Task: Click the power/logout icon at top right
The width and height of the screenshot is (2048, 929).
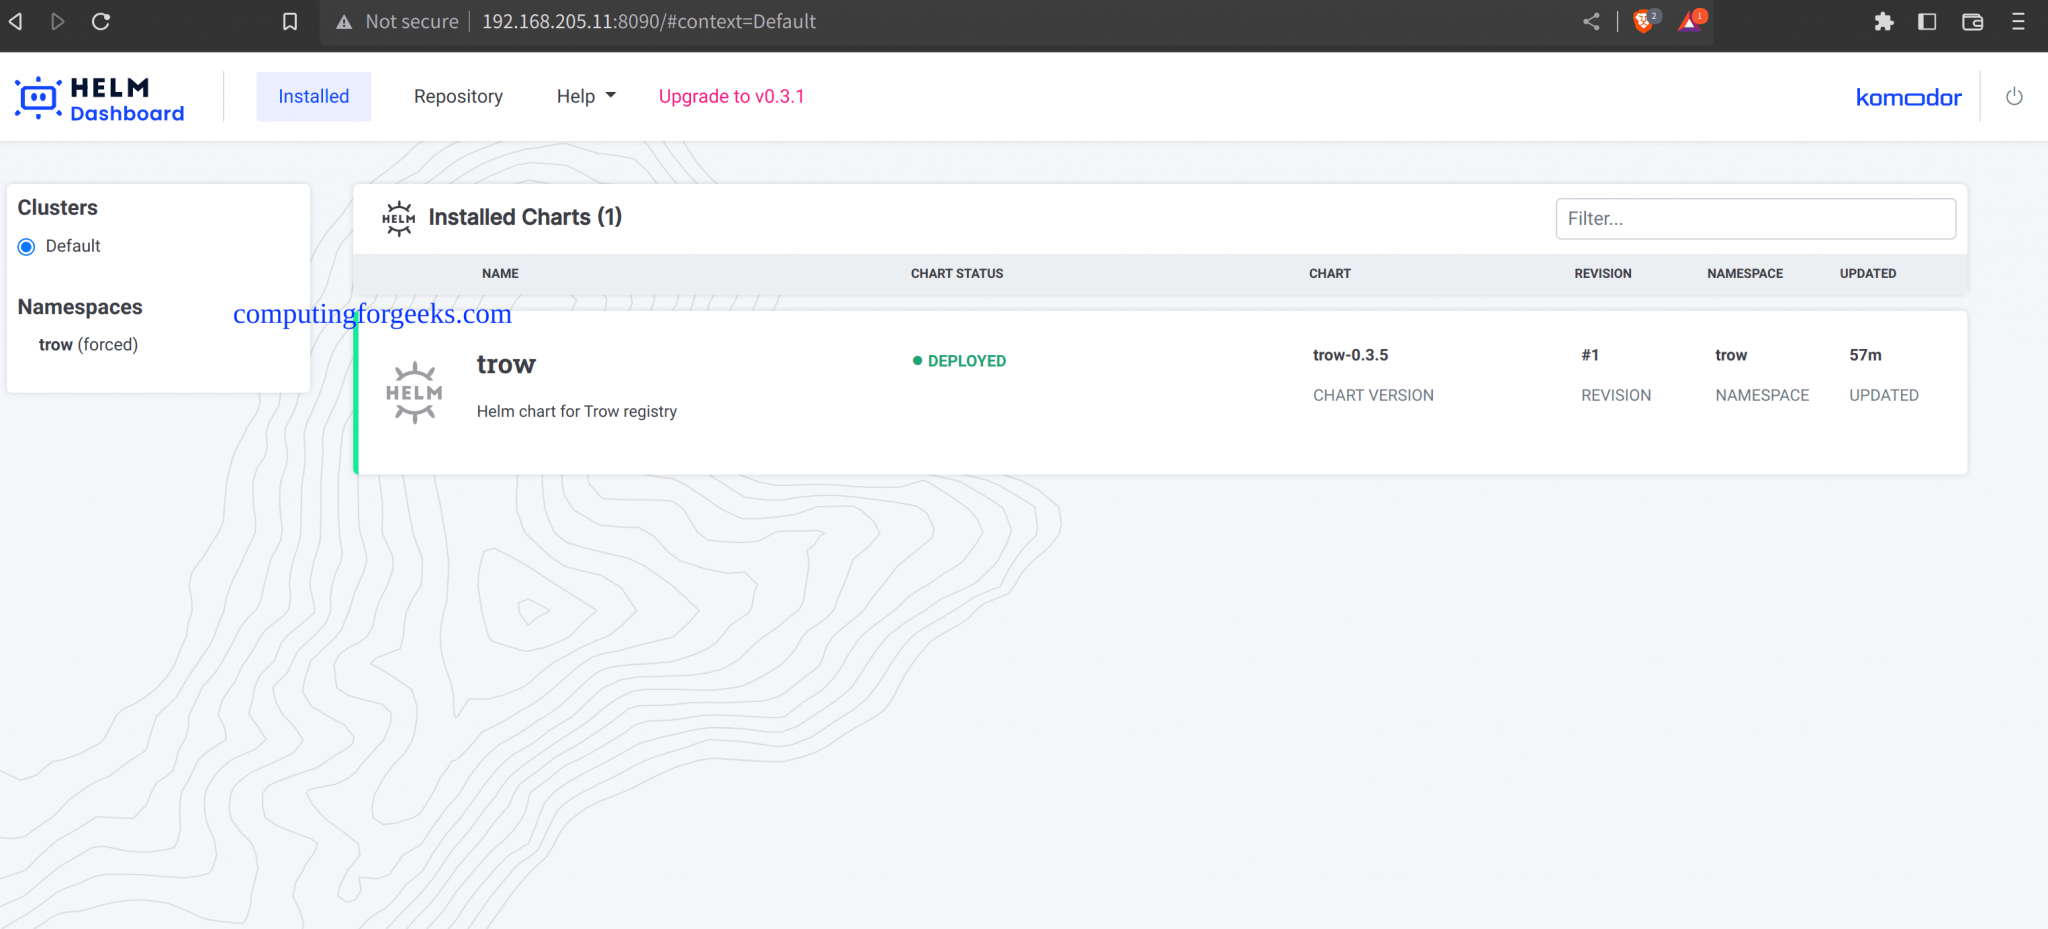Action: pos(2014,96)
